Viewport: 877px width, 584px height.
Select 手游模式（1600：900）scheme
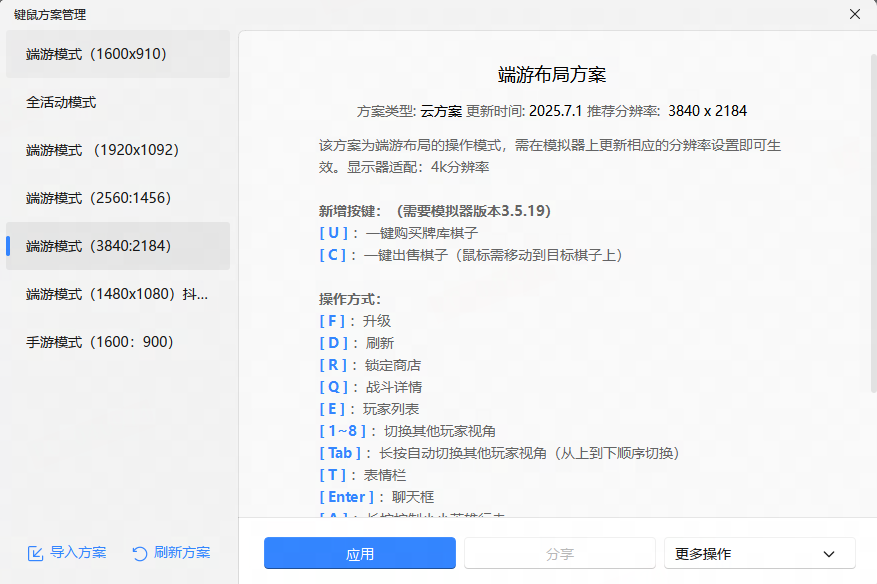click(x=118, y=342)
